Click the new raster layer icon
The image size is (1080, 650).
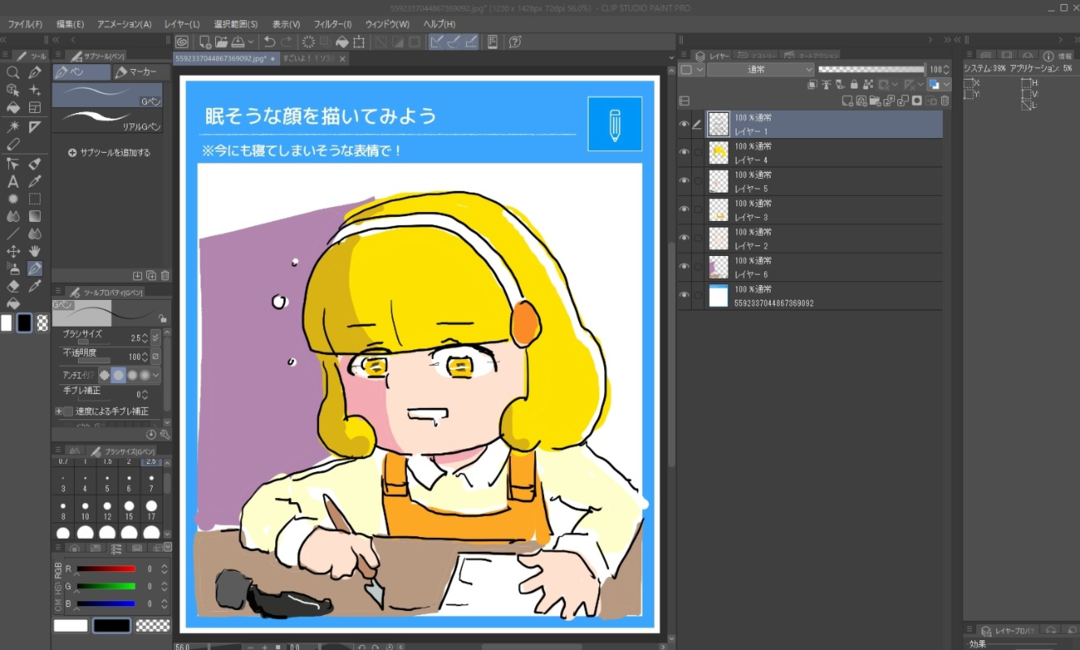pyautogui.click(x=846, y=101)
